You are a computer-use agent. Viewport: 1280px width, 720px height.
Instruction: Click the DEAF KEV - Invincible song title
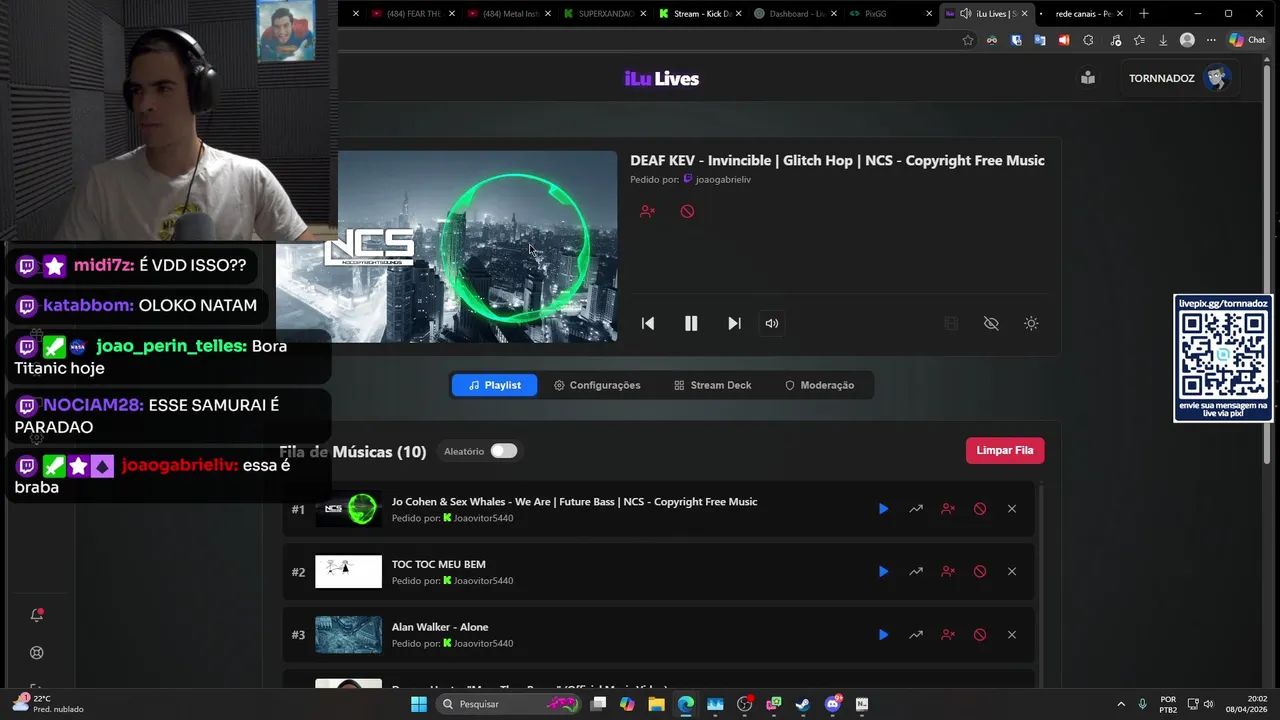point(837,160)
